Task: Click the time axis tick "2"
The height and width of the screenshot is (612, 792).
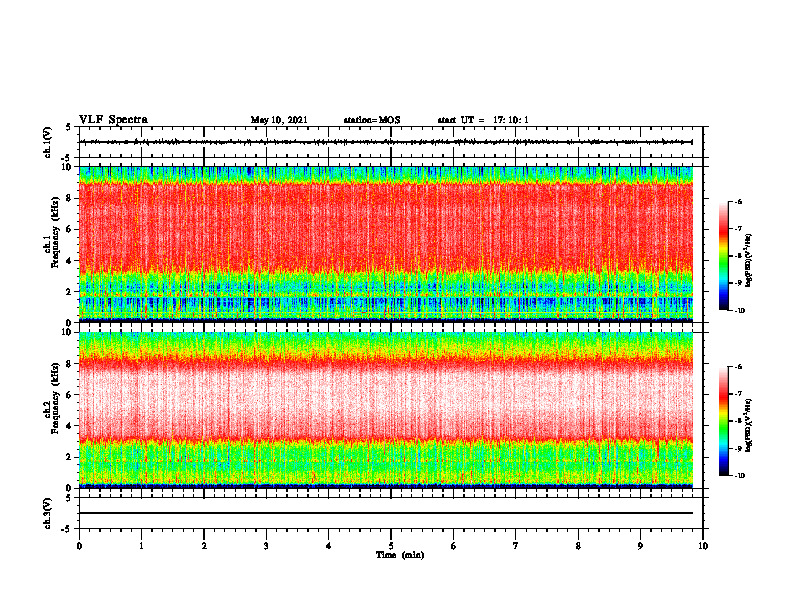Action: [204, 546]
